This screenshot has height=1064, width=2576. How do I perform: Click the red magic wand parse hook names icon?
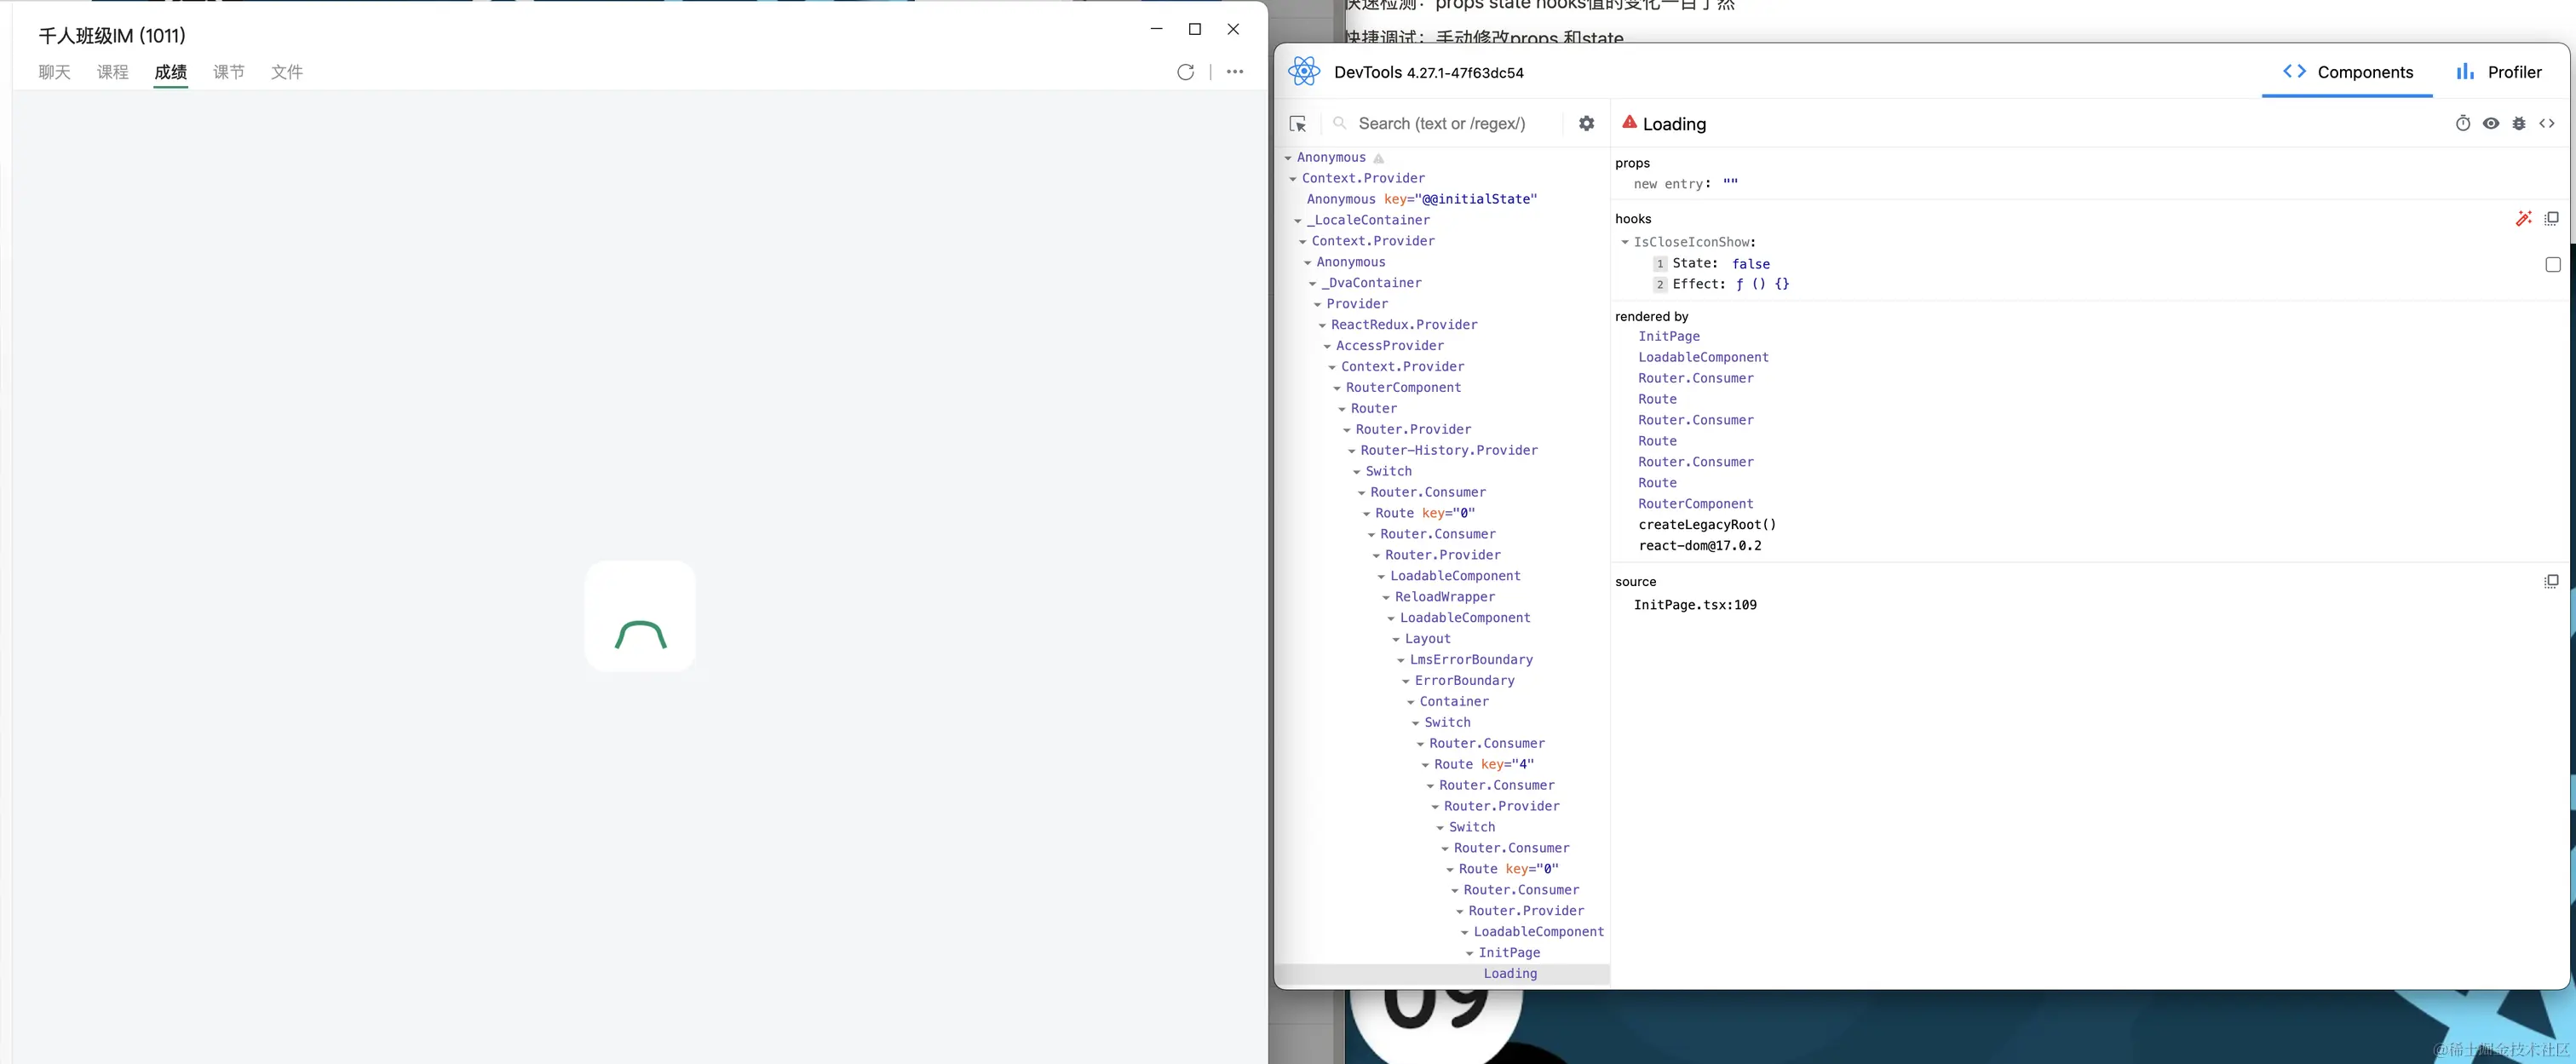[x=2523, y=218]
